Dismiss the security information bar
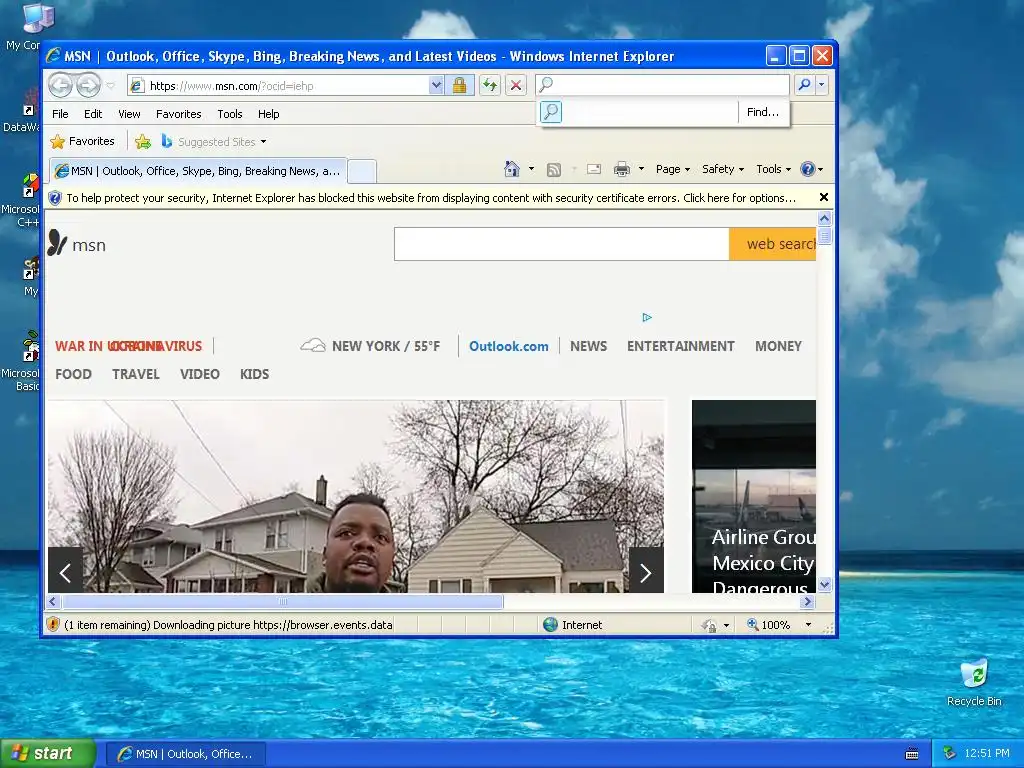The height and width of the screenshot is (768, 1024). (x=824, y=197)
